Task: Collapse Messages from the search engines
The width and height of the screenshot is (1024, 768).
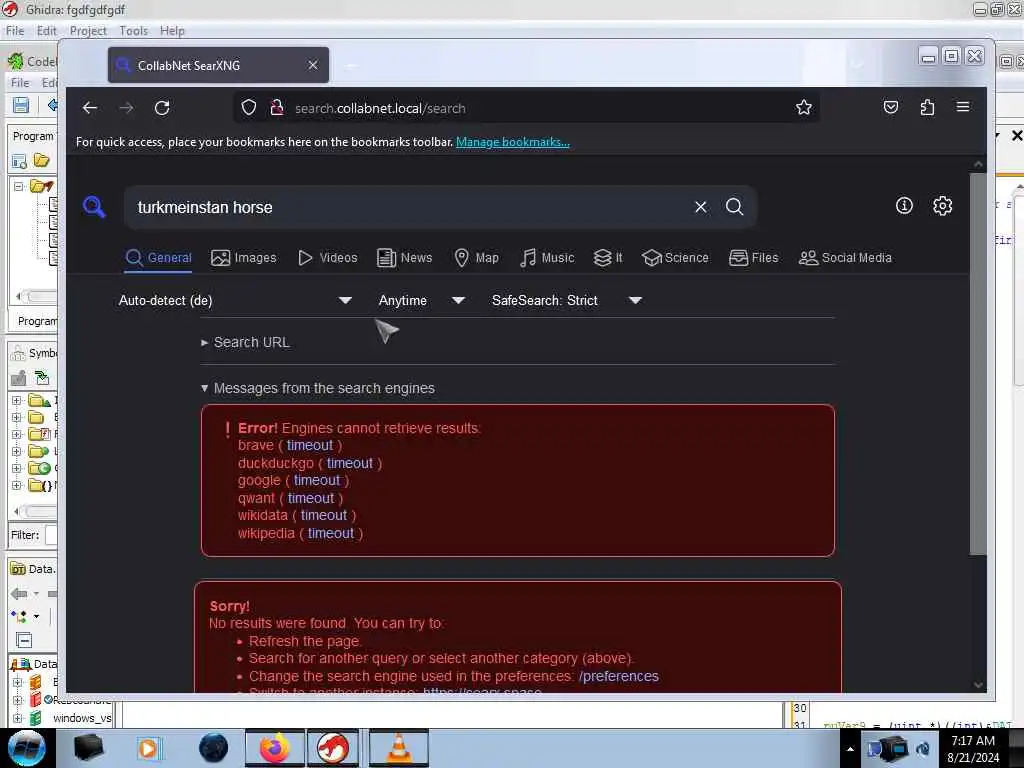Action: pos(318,388)
